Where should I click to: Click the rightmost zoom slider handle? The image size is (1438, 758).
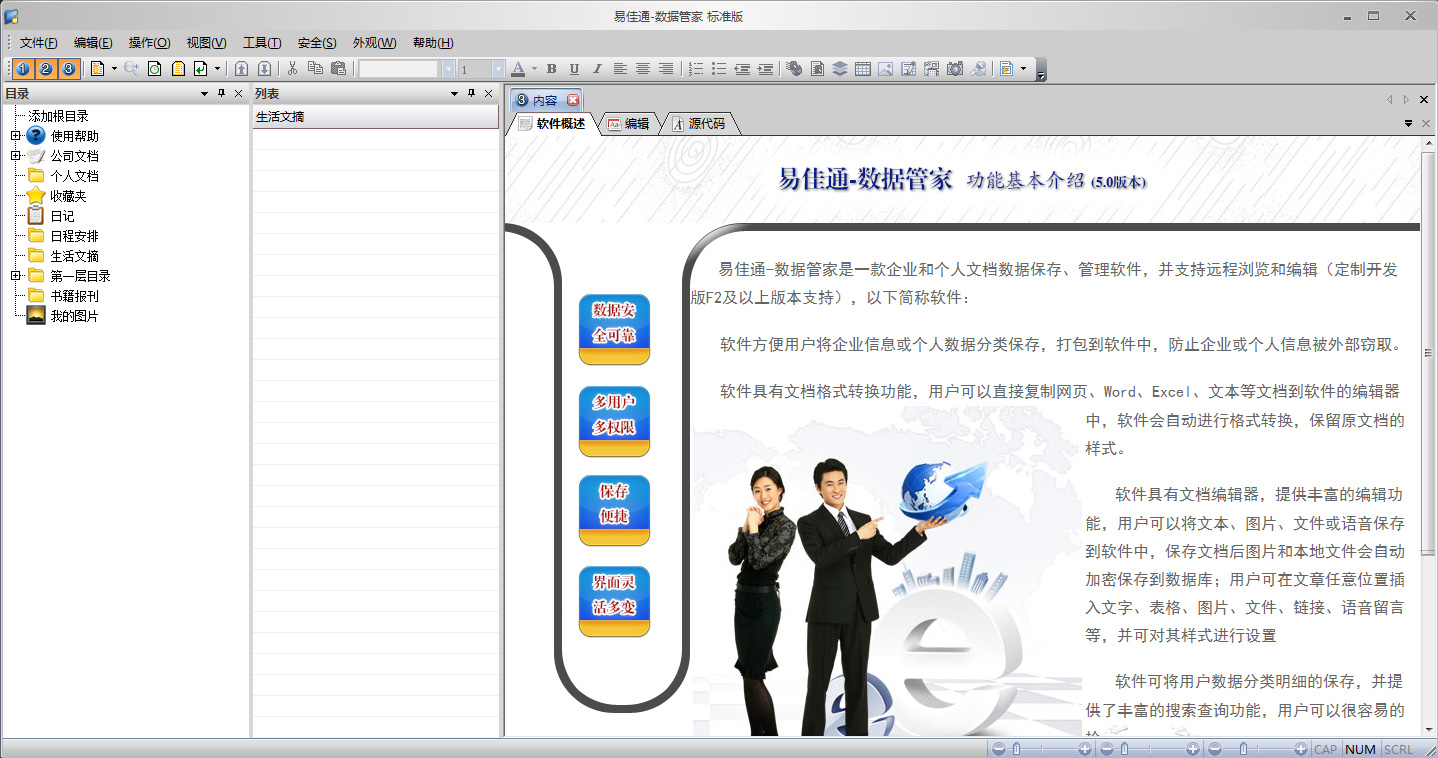[x=1243, y=749]
